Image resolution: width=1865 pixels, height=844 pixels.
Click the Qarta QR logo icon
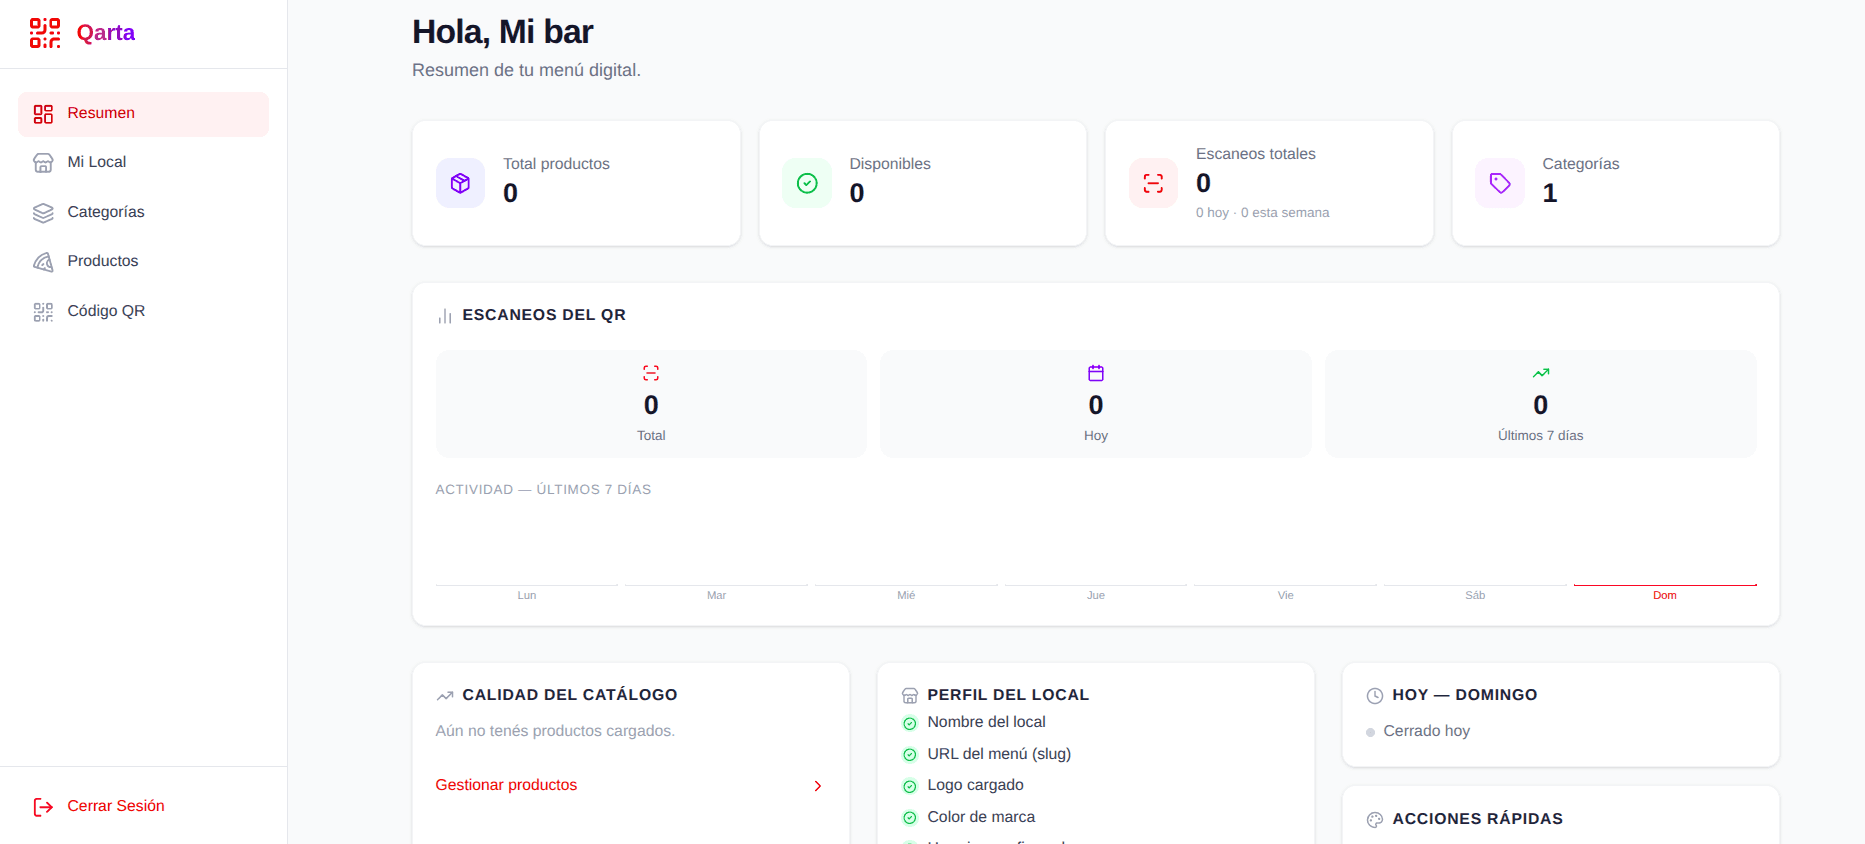pos(45,33)
